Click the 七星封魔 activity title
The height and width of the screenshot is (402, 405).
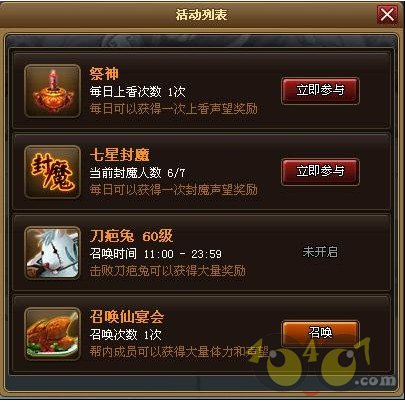(x=119, y=155)
